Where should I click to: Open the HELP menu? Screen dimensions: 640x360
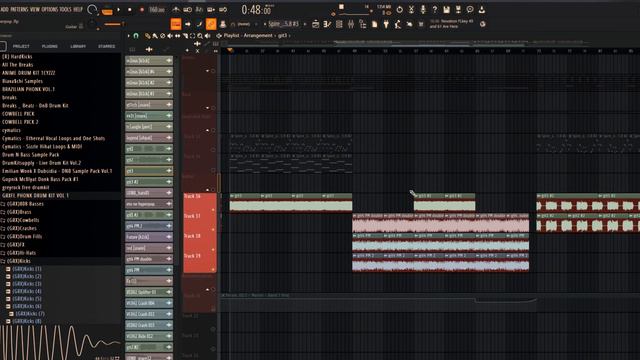(x=78, y=9)
